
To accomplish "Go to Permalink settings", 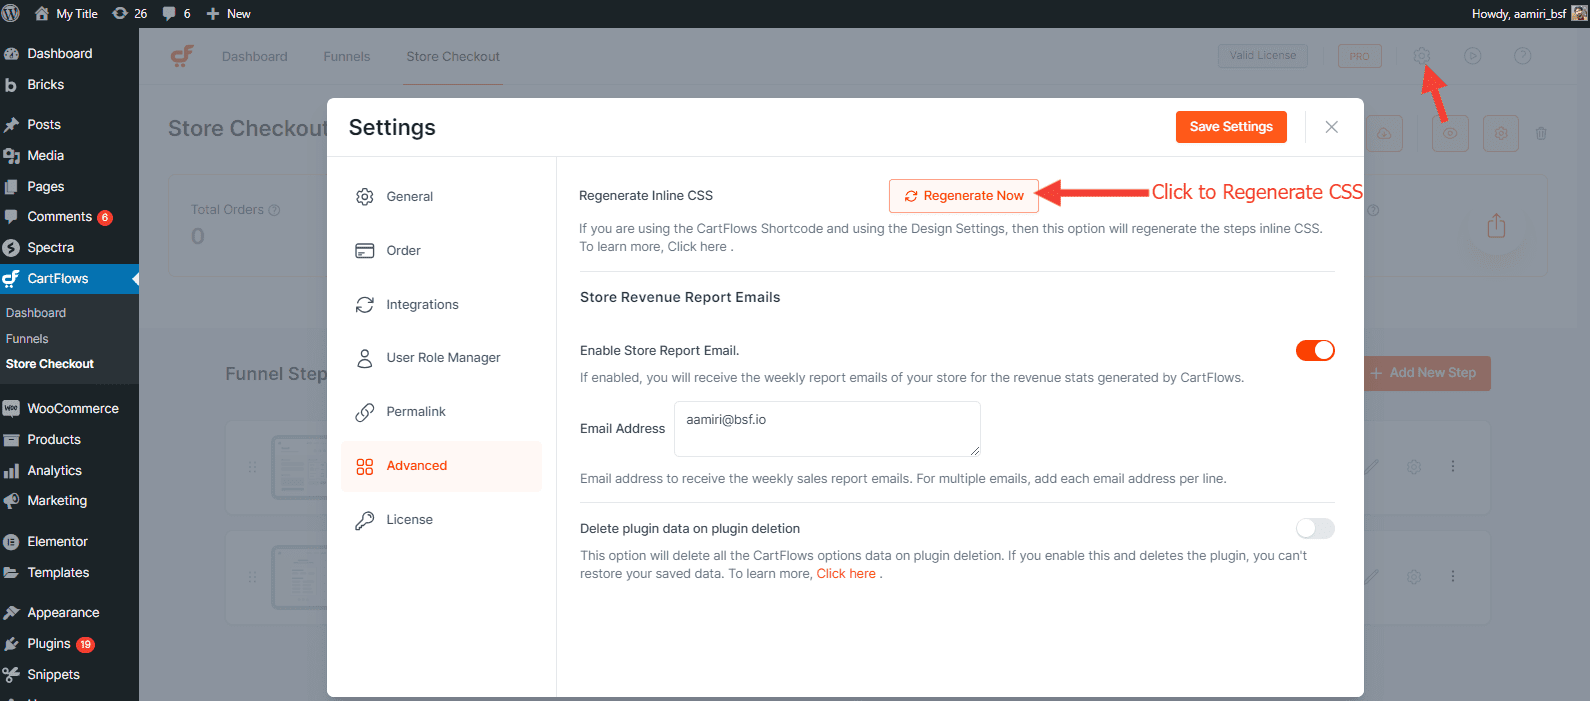I will click(416, 412).
